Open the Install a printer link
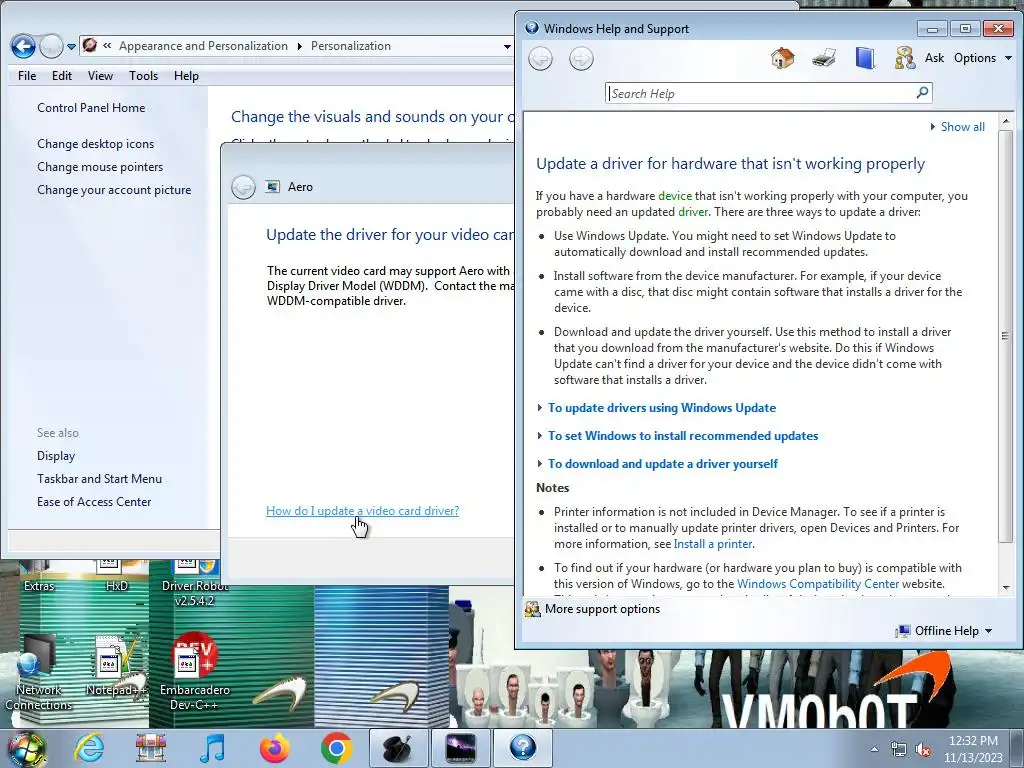Image resolution: width=1024 pixels, height=768 pixels. [x=713, y=544]
